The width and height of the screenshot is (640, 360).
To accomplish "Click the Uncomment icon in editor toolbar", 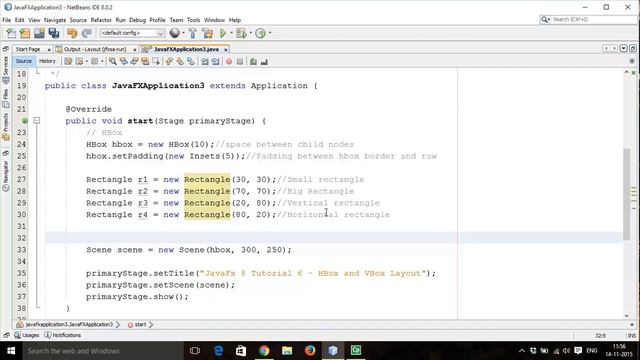I will click(264, 62).
